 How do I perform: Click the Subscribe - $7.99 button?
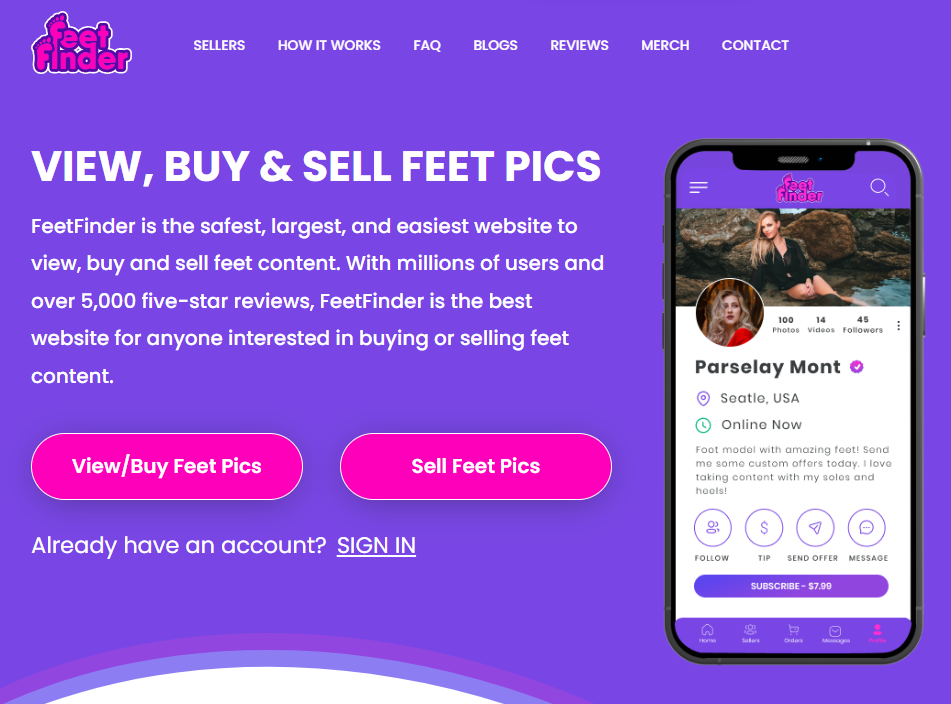pos(791,586)
